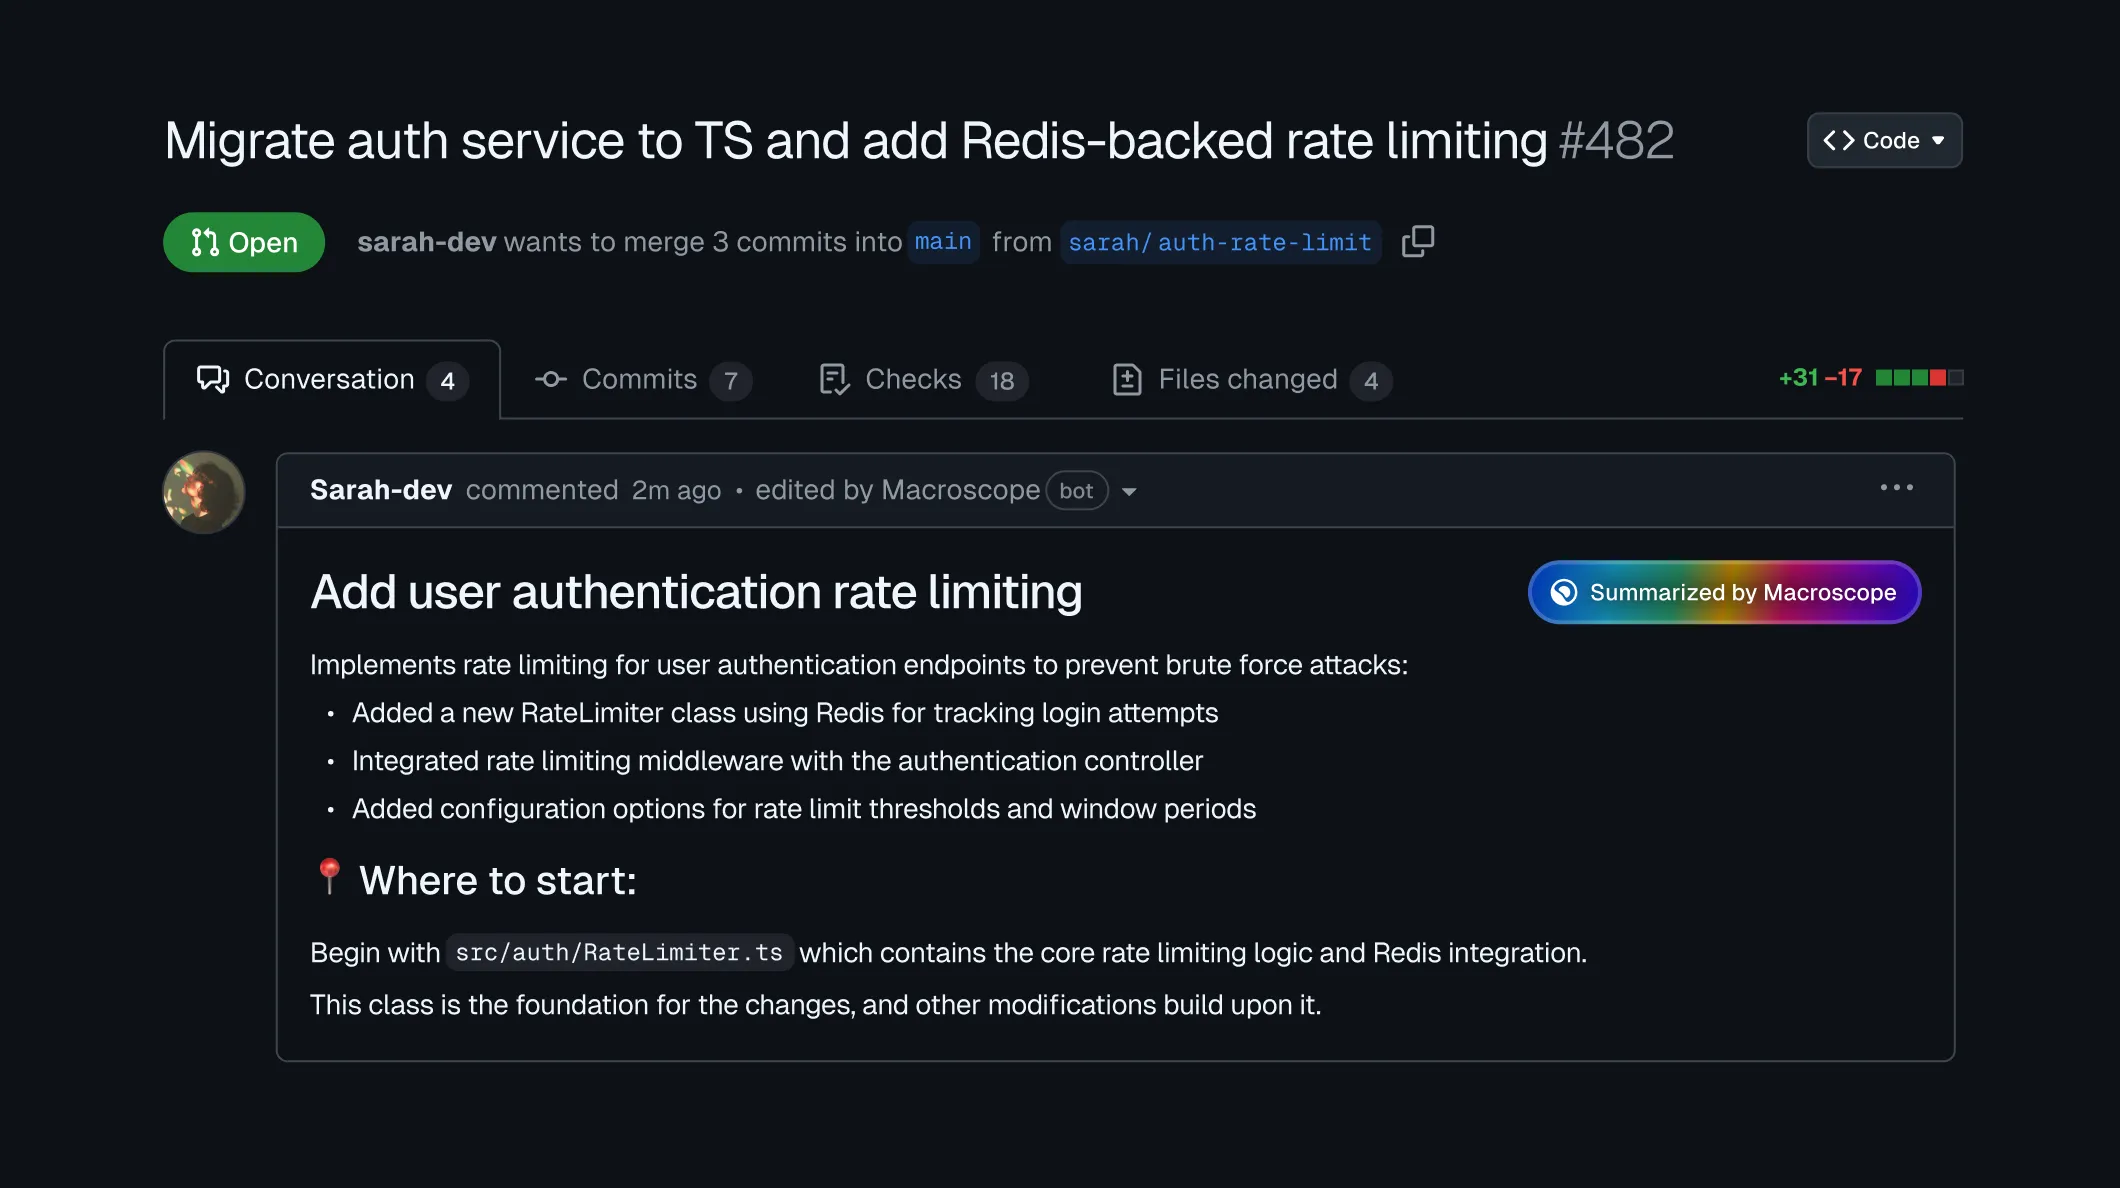2120x1188 pixels.
Task: Click the Files changed diff icon
Action: pyautogui.click(x=1127, y=379)
